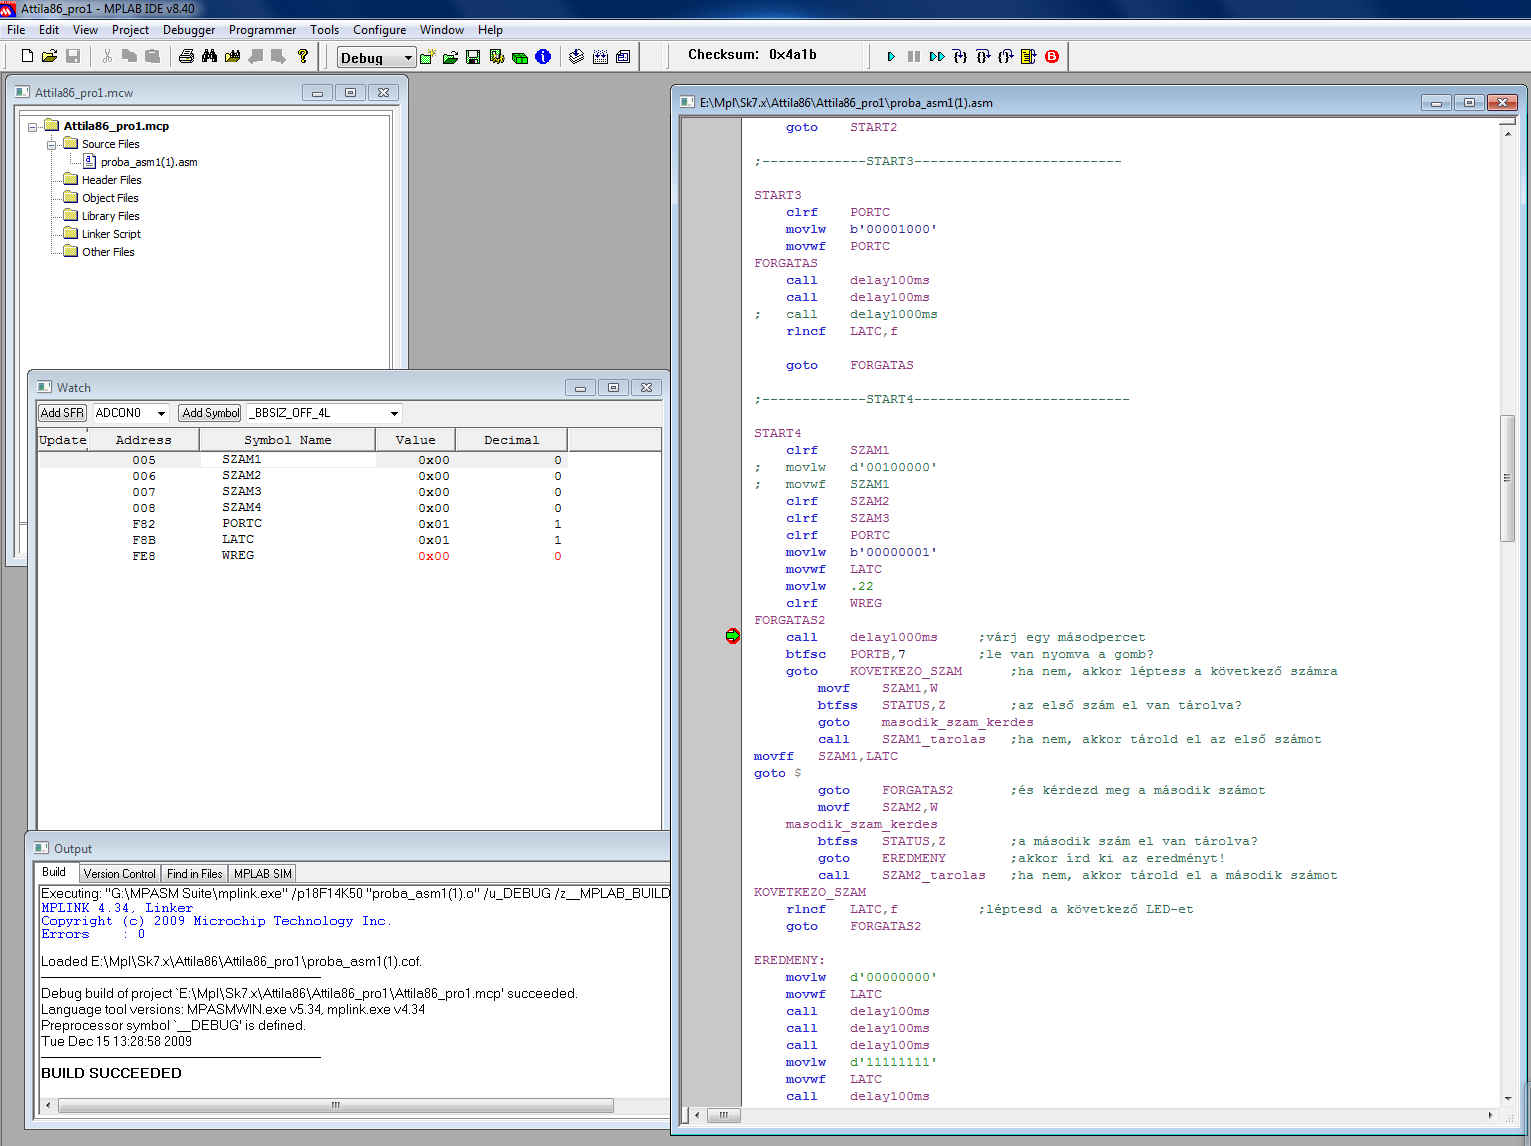Click the Add Symbol button

coord(210,413)
